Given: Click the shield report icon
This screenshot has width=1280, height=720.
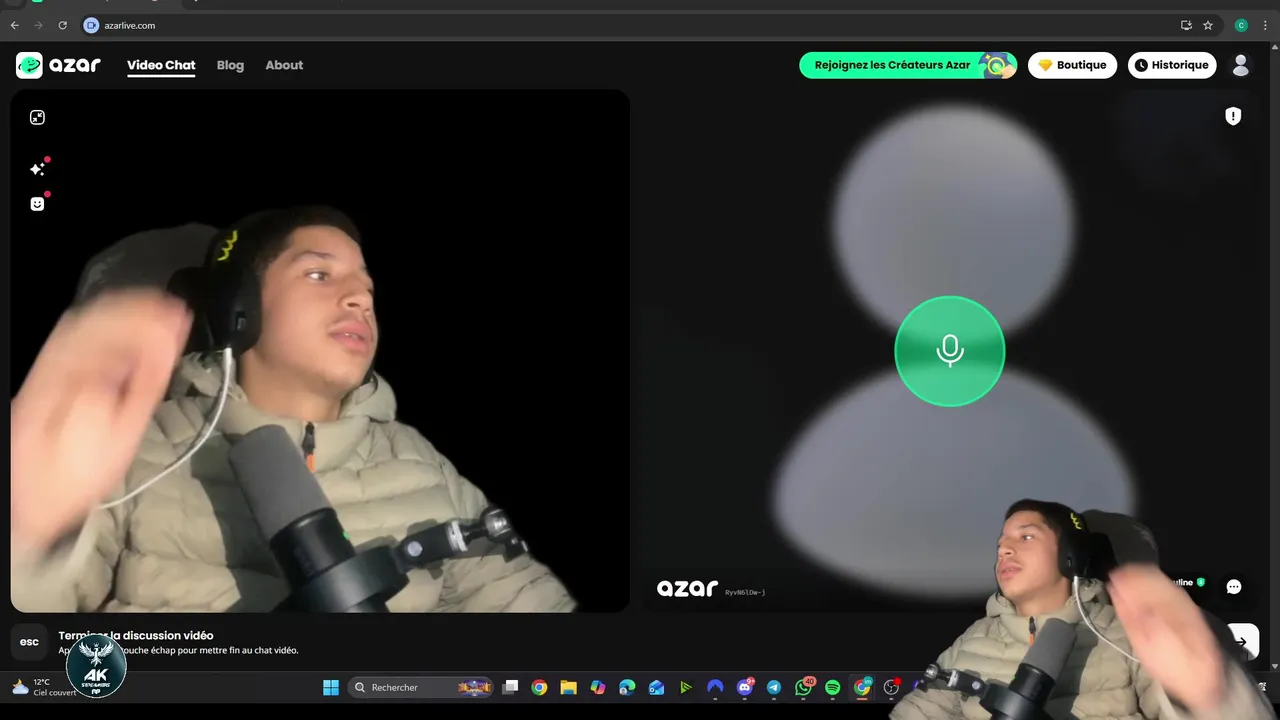Looking at the screenshot, I should tap(1233, 116).
